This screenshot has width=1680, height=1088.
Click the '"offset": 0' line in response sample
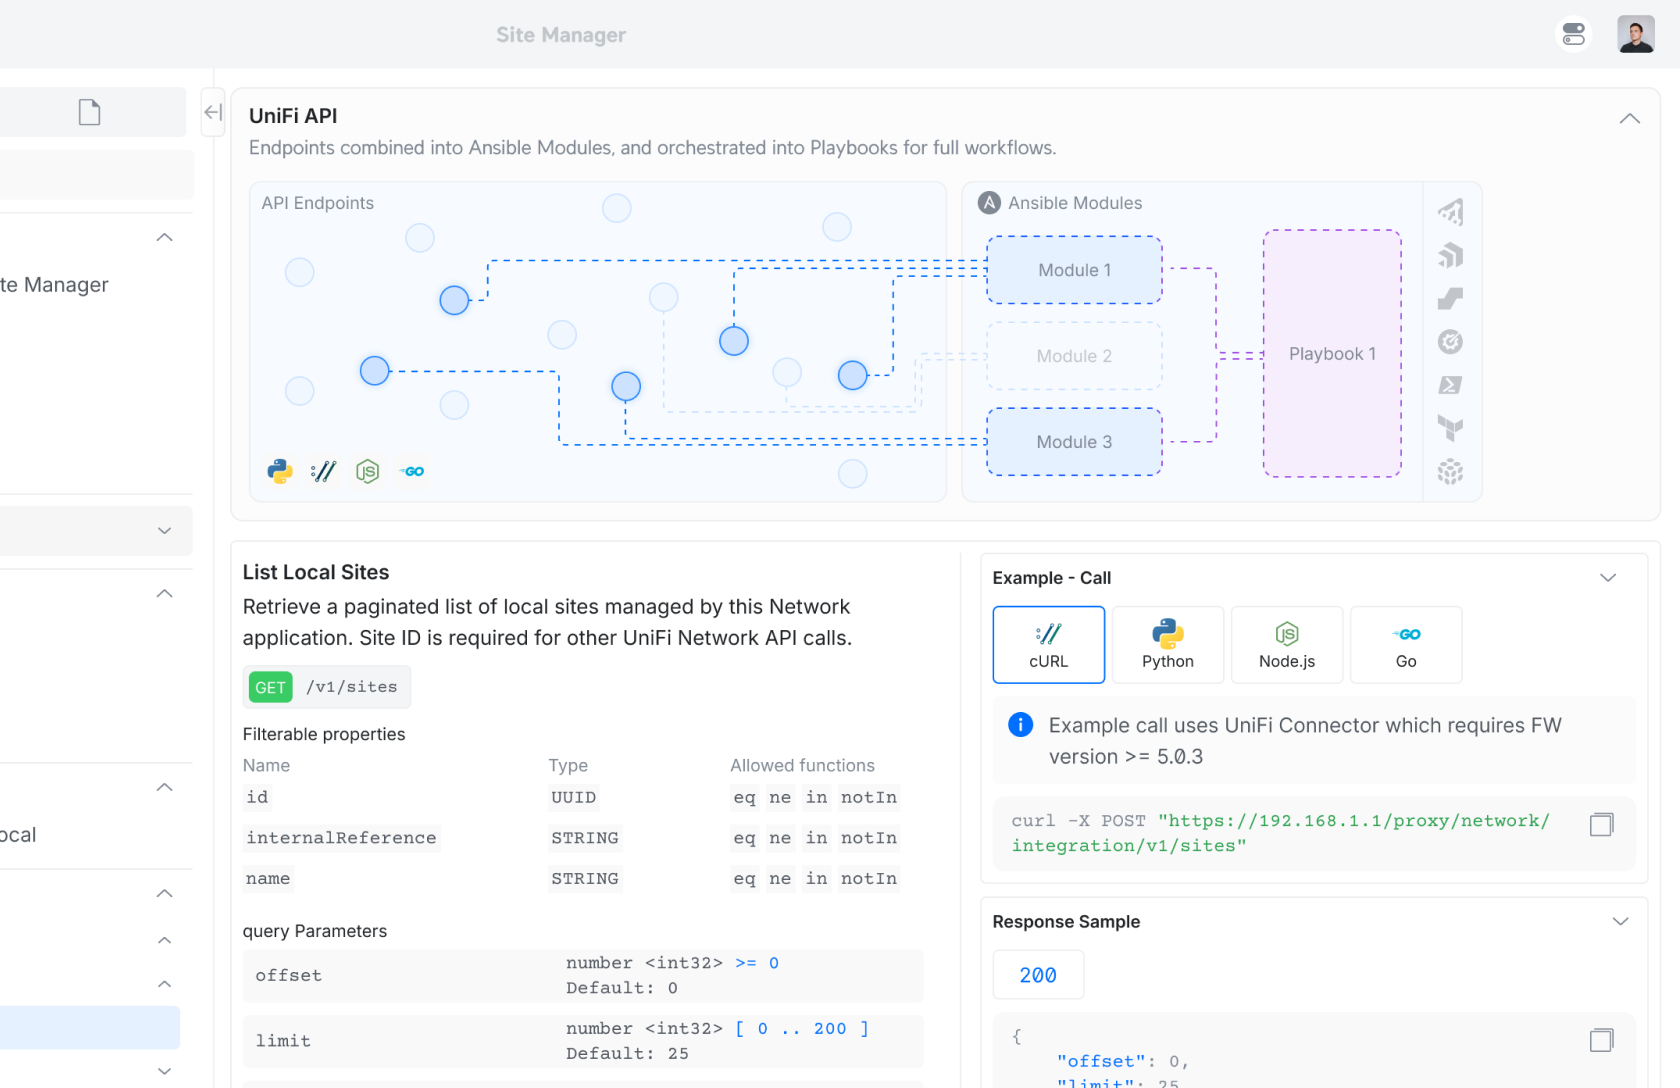1123,1061
